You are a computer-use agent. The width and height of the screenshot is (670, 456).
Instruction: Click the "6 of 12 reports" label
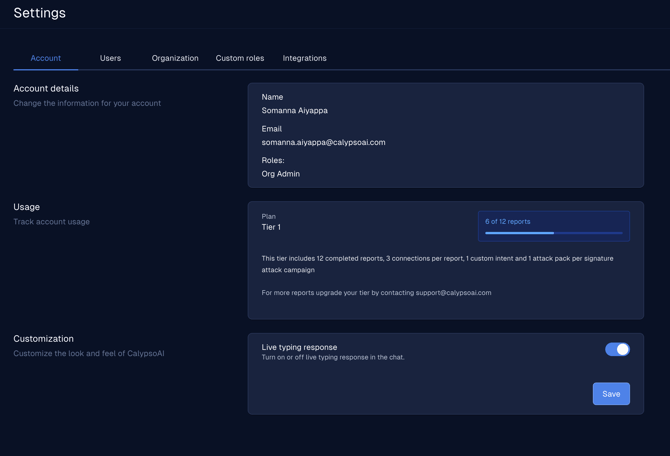click(x=508, y=221)
